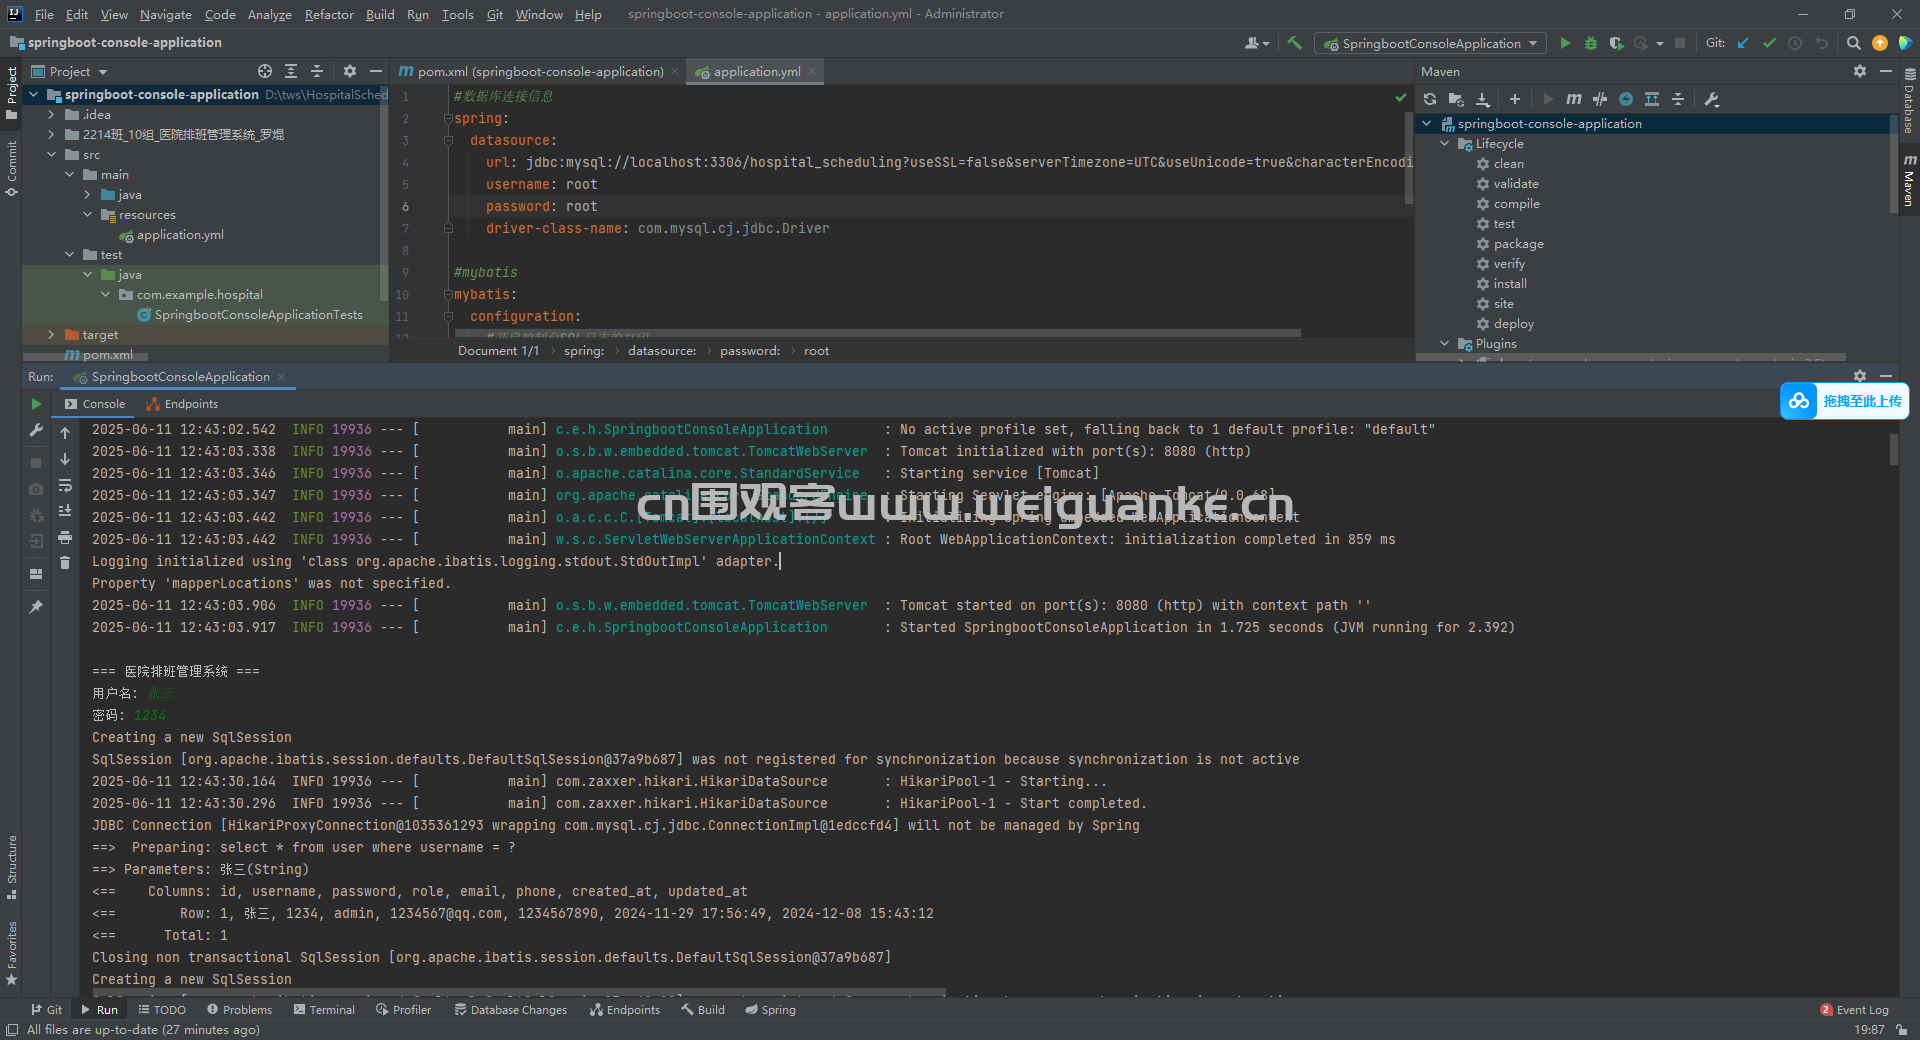Screen dimensions: 1920x1040
Task: Open Search Everywhere magnifier icon
Action: tap(1853, 43)
